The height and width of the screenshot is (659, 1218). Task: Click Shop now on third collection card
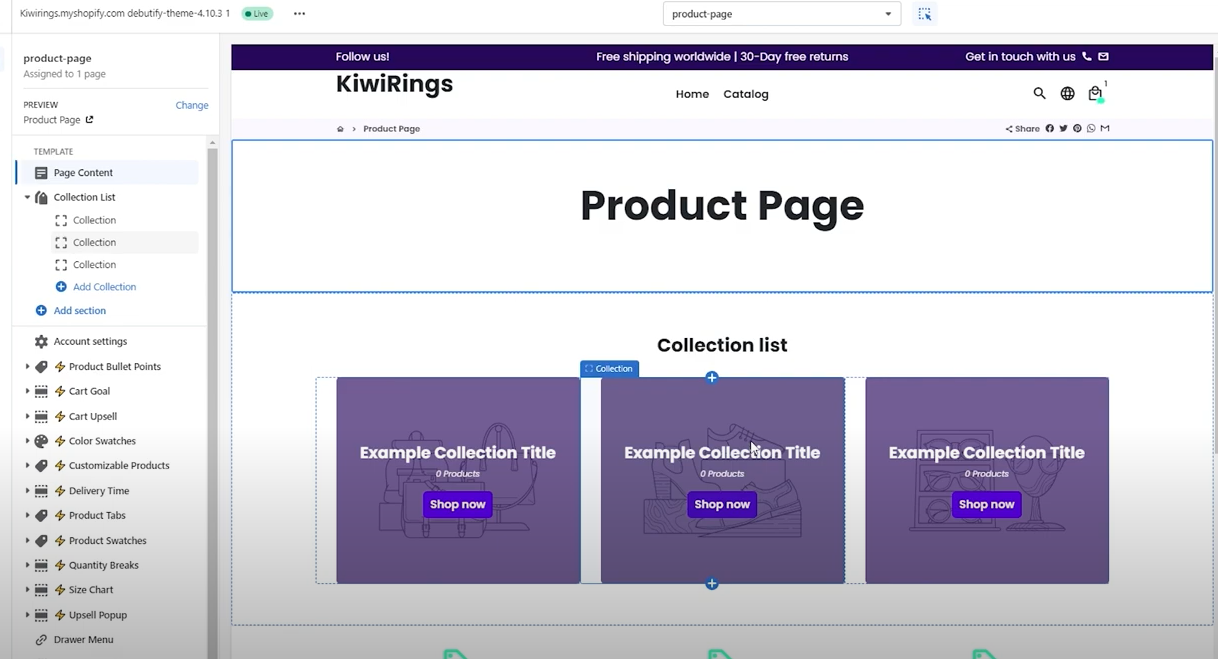click(987, 504)
